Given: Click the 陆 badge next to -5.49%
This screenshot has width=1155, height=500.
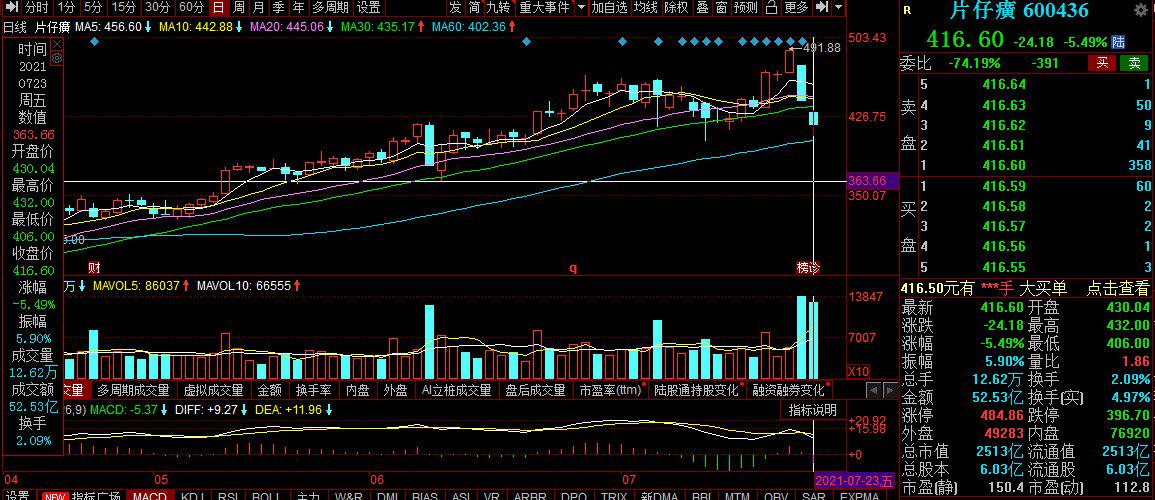Looking at the screenshot, I should (1119, 41).
